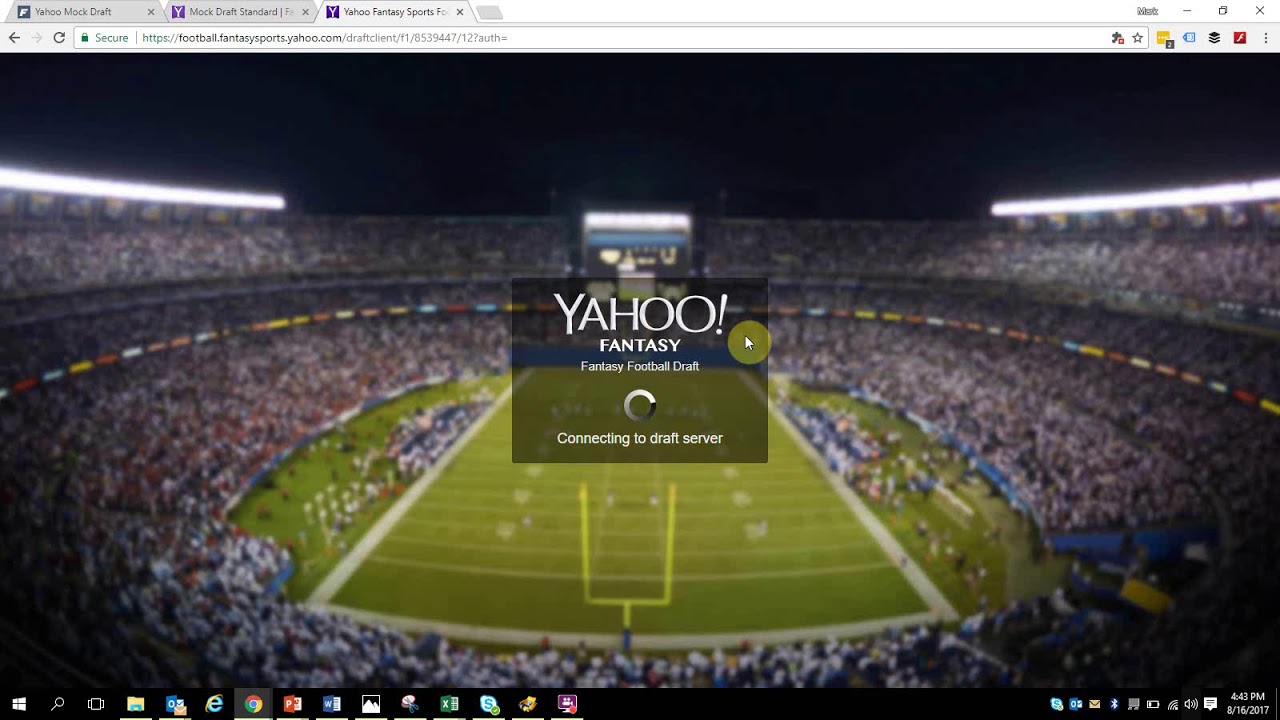This screenshot has height=720, width=1280.
Task: Bookmark this page with the star
Action: click(x=1138, y=38)
